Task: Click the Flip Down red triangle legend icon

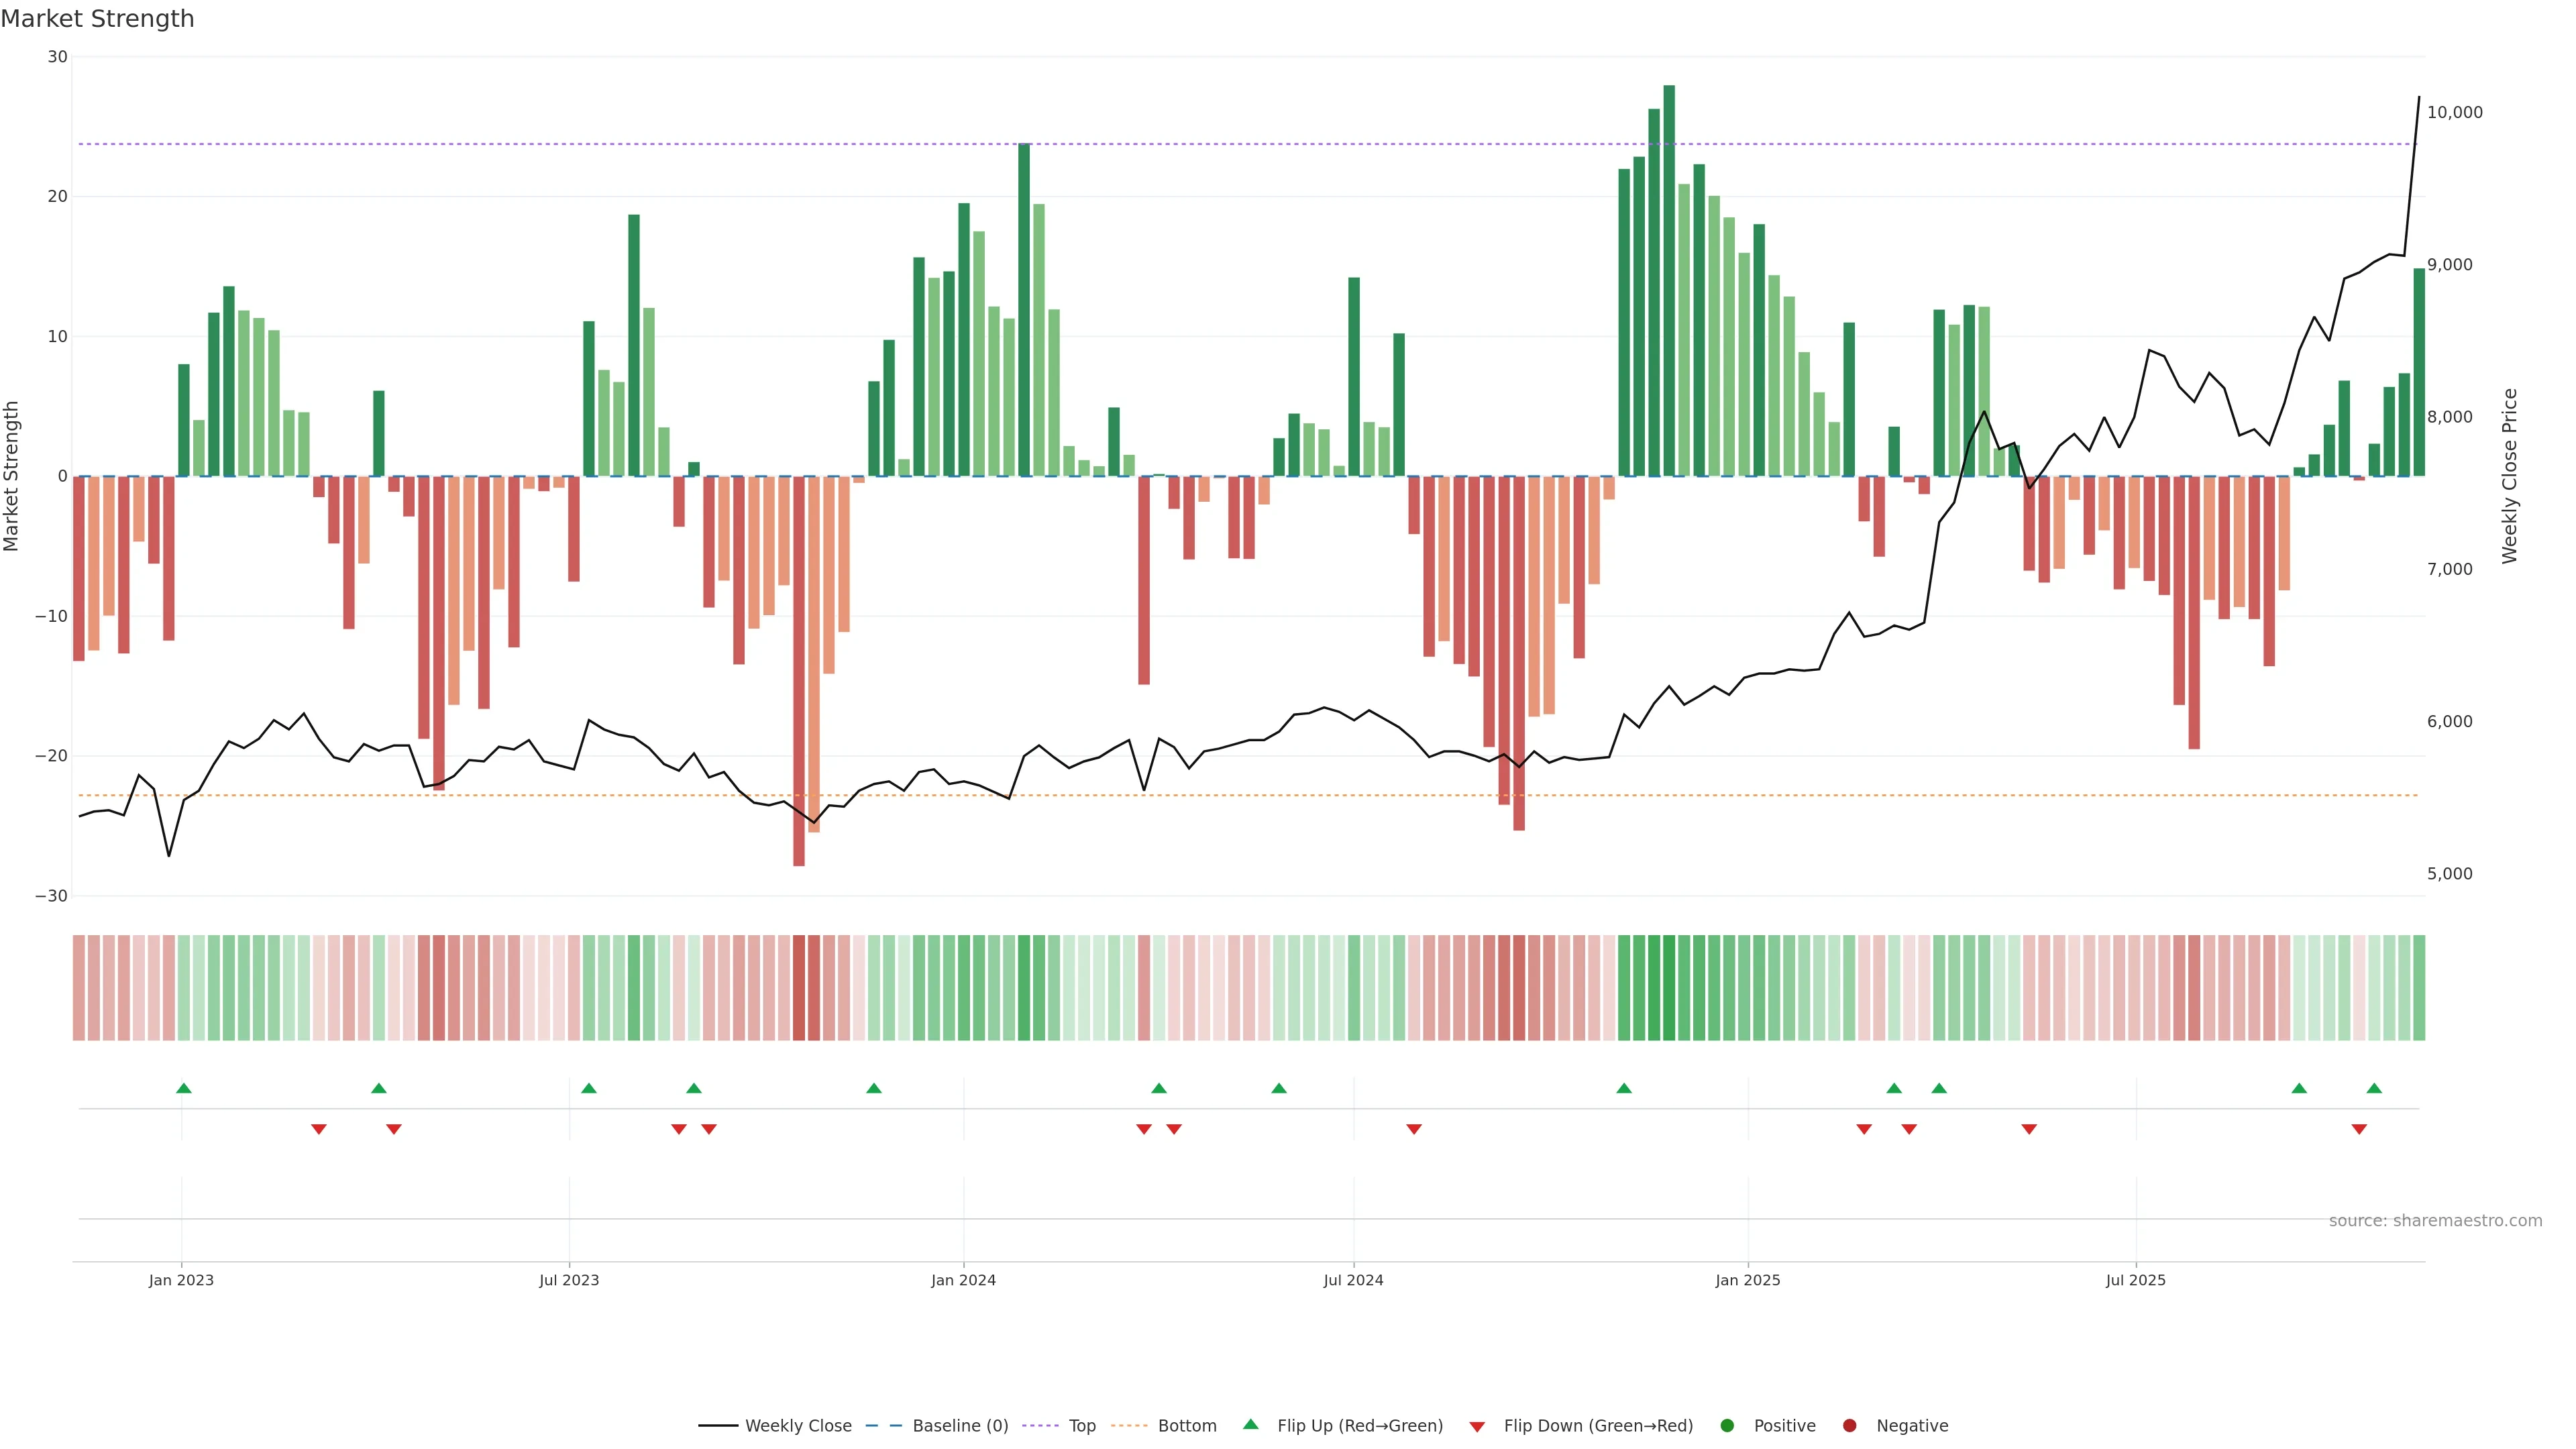Action: pyautogui.click(x=1477, y=1426)
